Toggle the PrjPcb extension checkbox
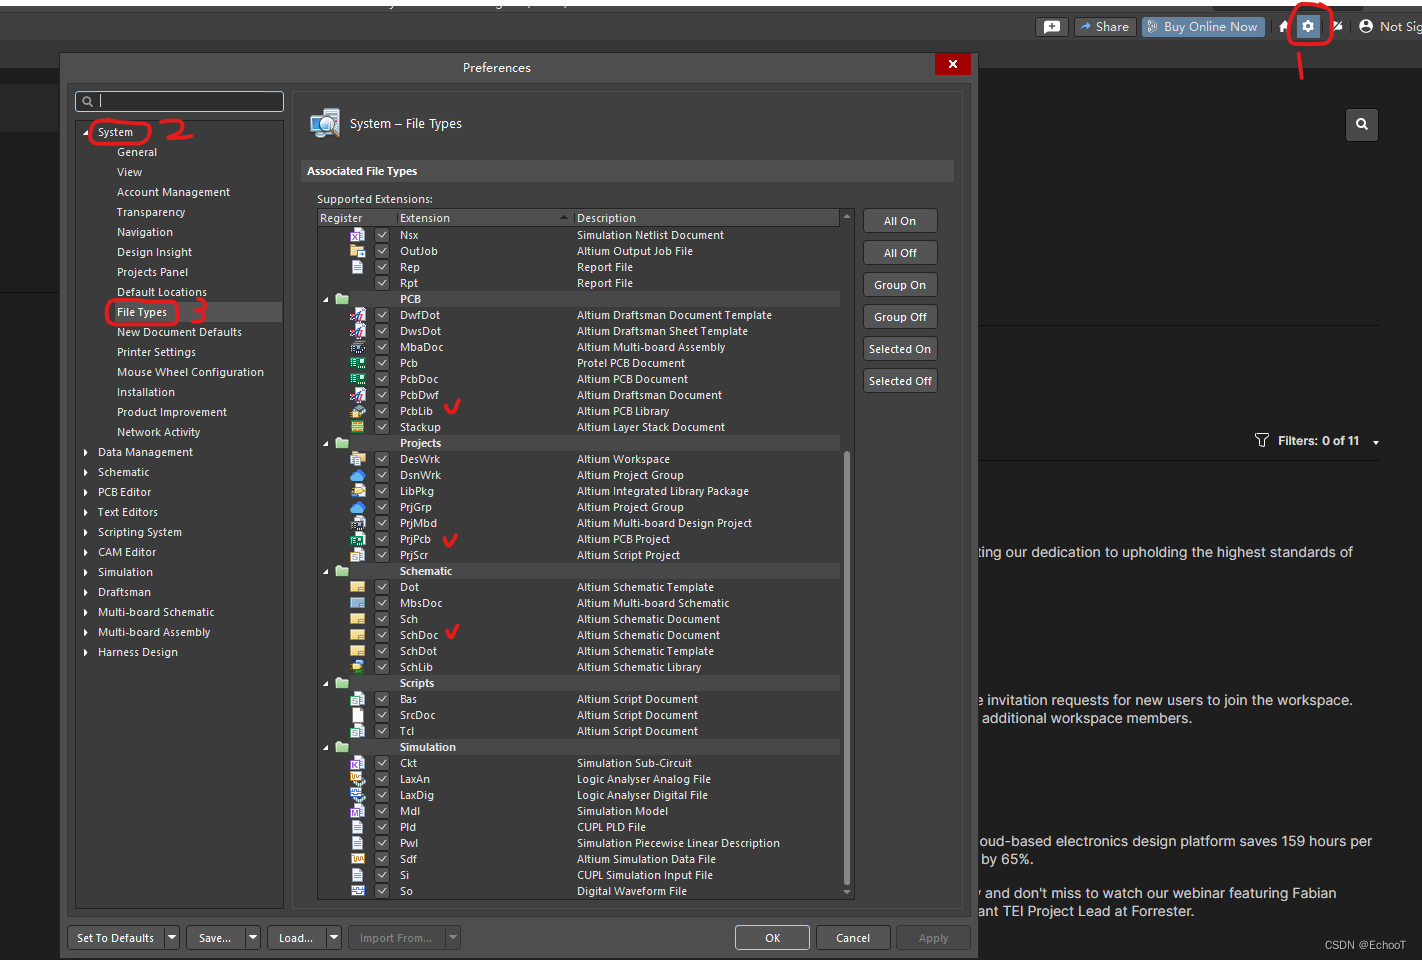 [x=382, y=539]
